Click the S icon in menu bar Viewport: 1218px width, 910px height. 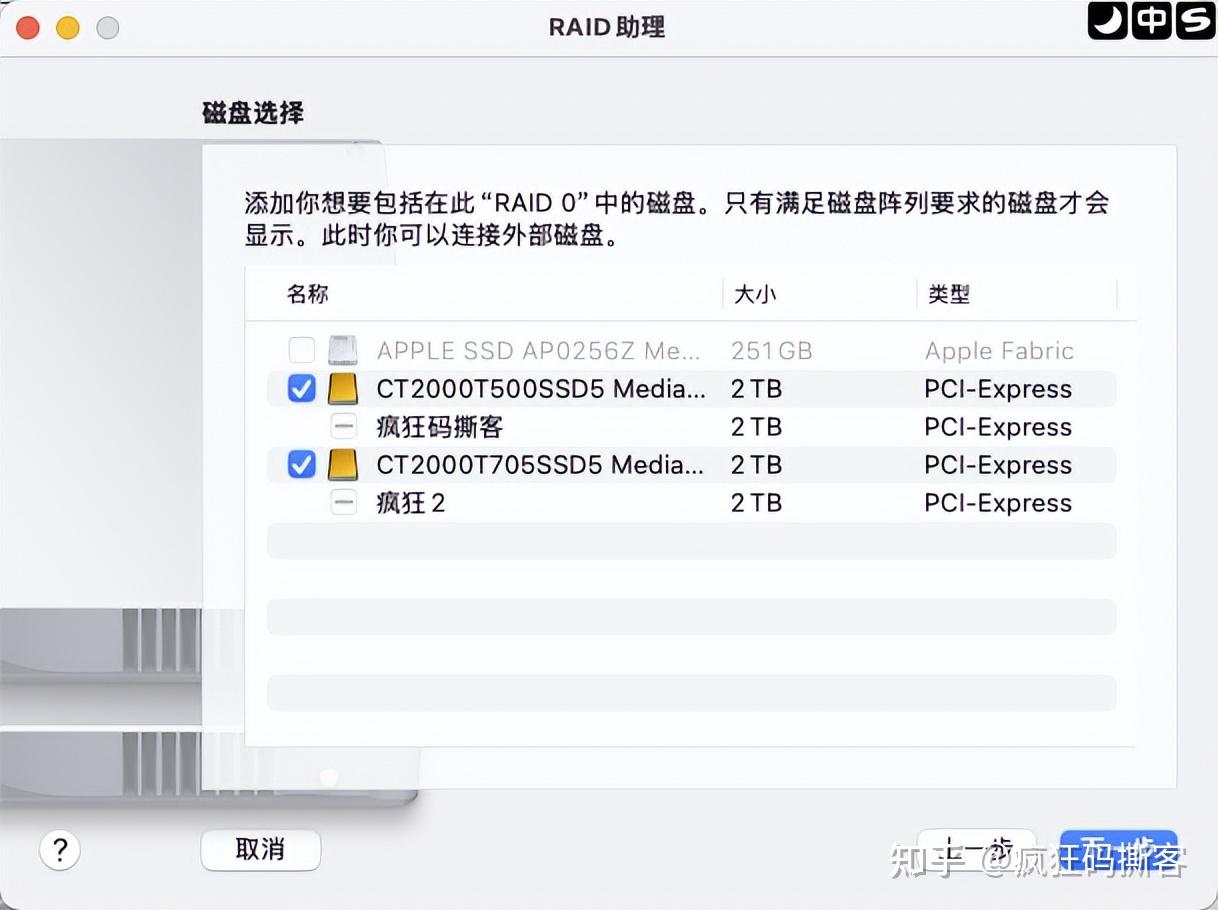[x=1195, y=20]
